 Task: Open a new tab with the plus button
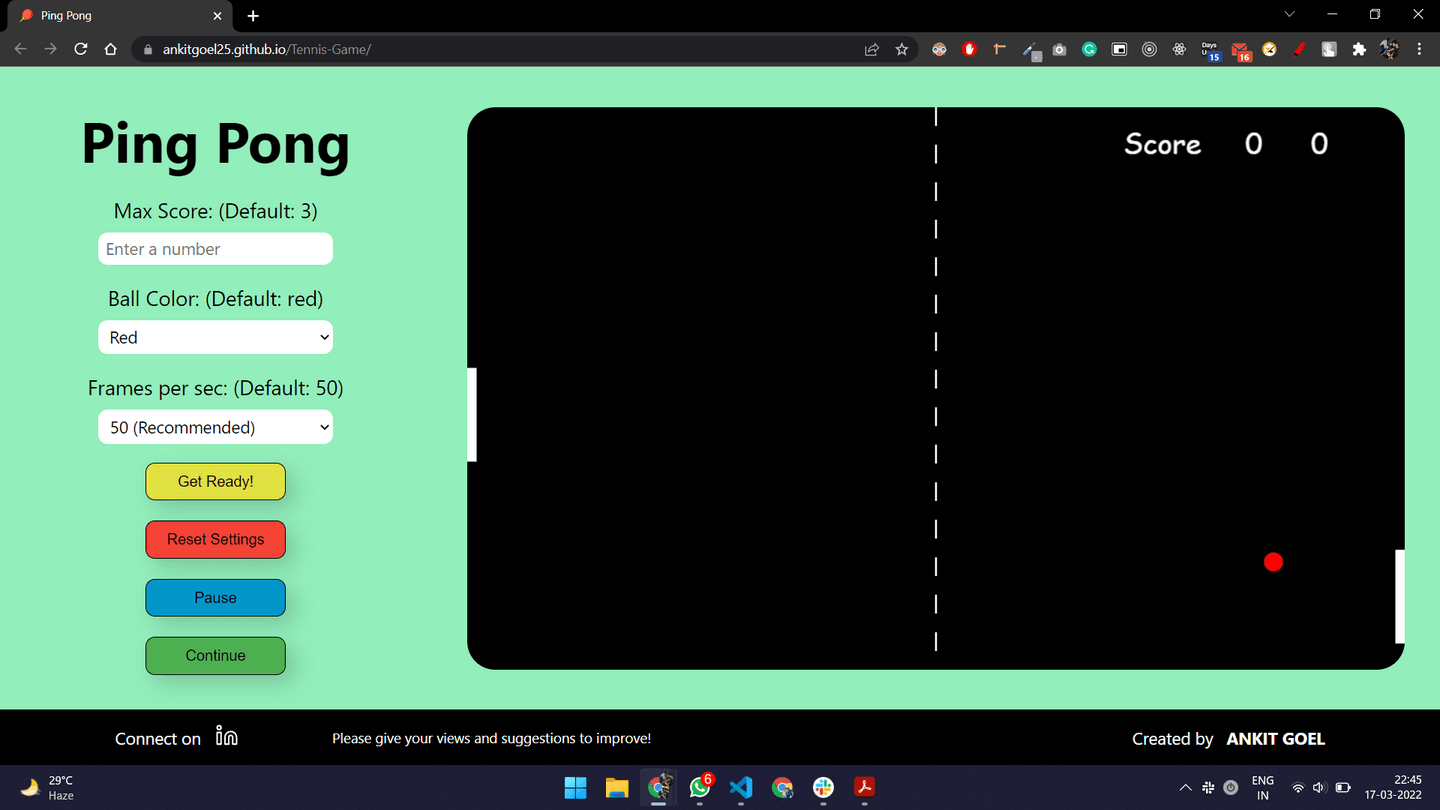pos(253,16)
